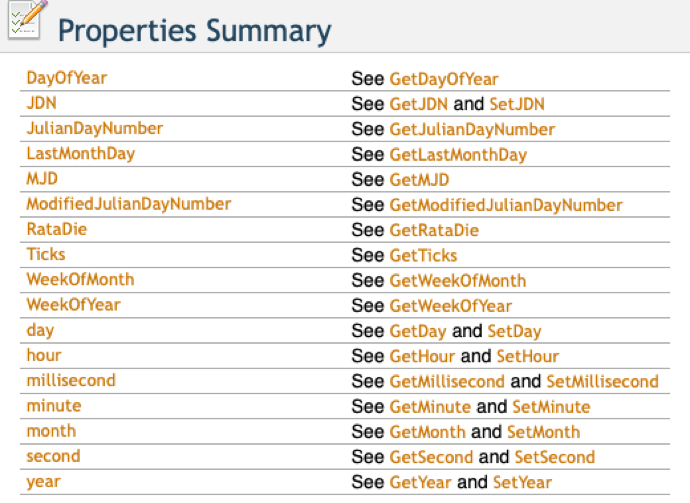
Task: Click the SetYear method link
Action: tap(522, 482)
